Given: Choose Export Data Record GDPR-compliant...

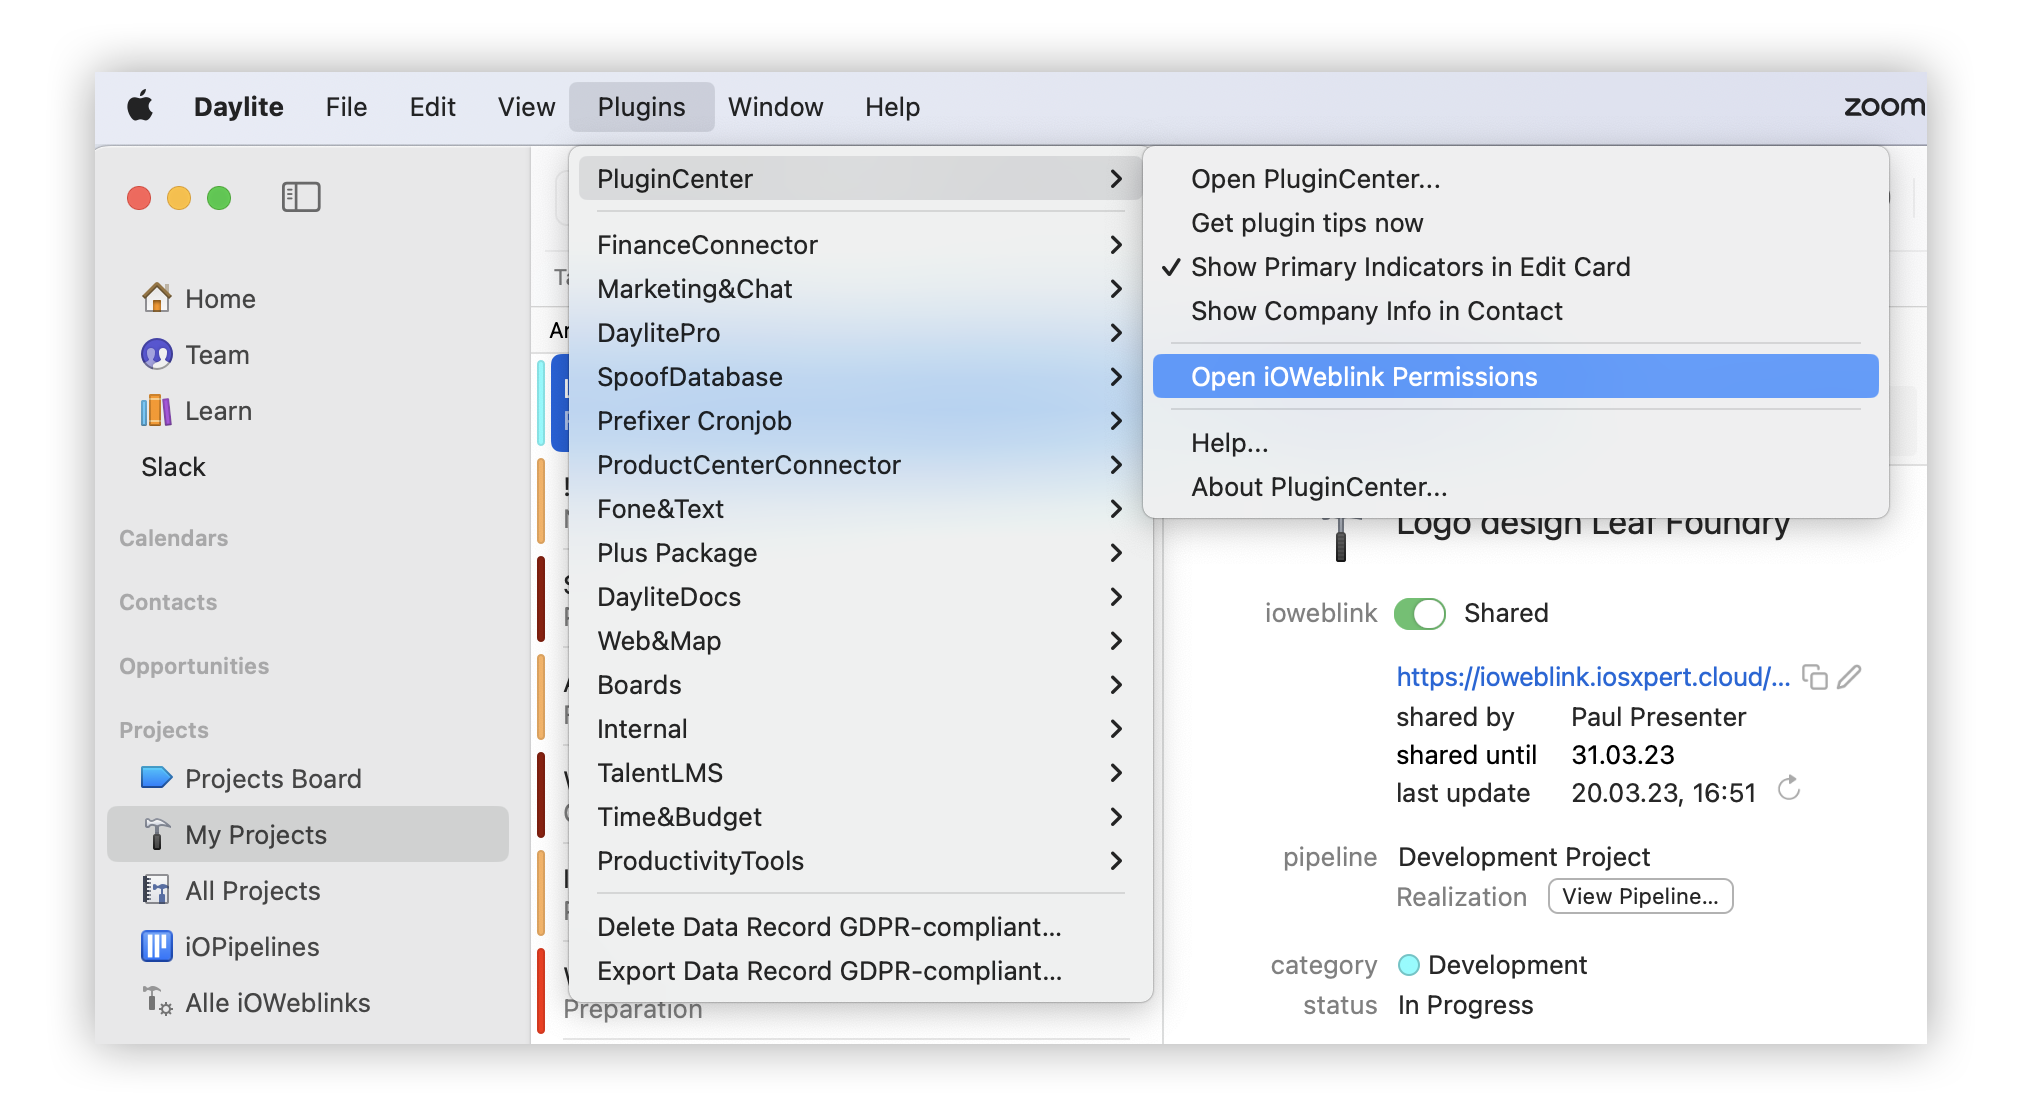Looking at the screenshot, I should tap(861, 971).
